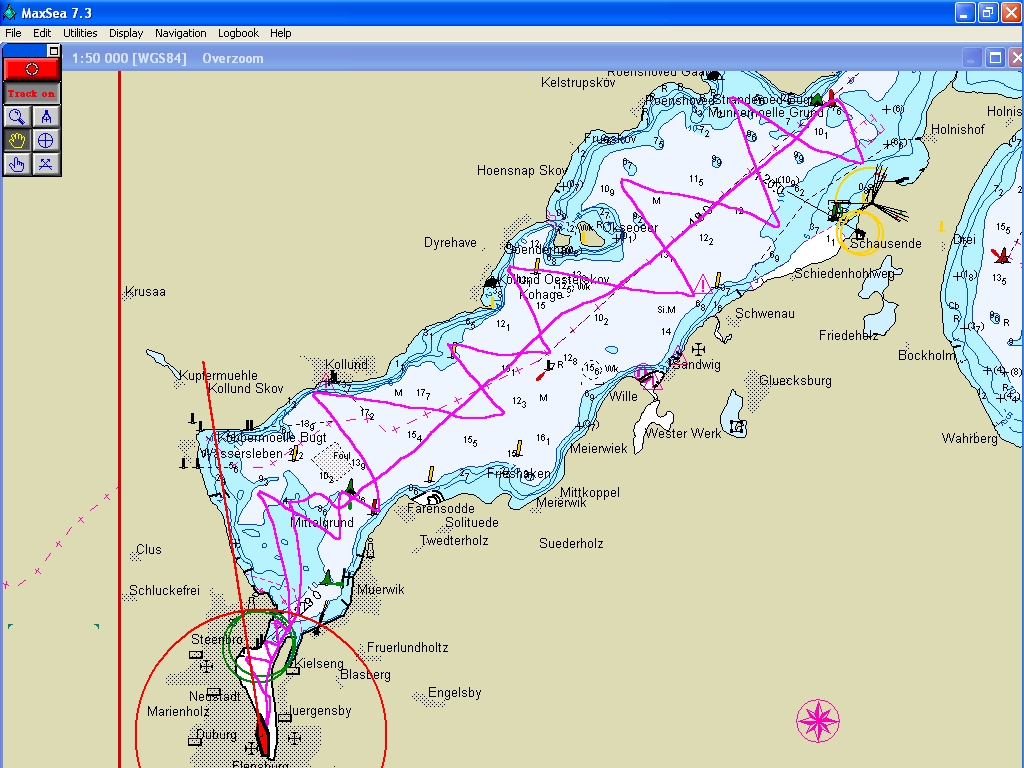Click the Clus place label
This screenshot has width=1024, height=768.
(149, 549)
